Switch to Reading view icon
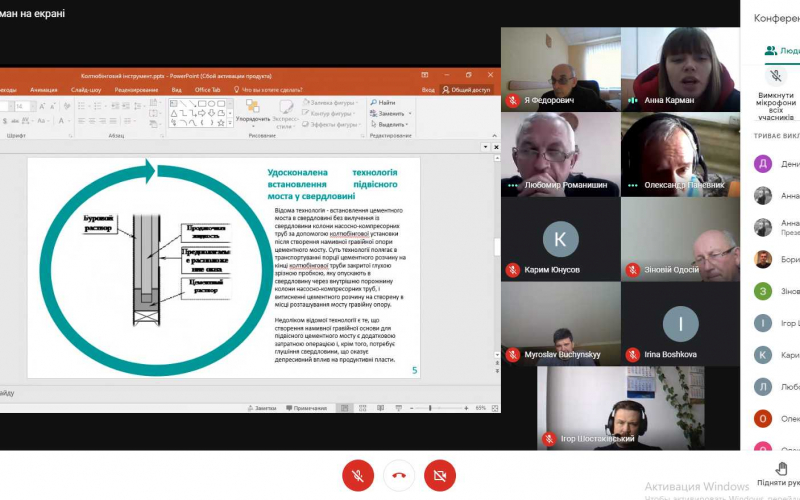Screen dimensions: 800x500 [381, 408]
